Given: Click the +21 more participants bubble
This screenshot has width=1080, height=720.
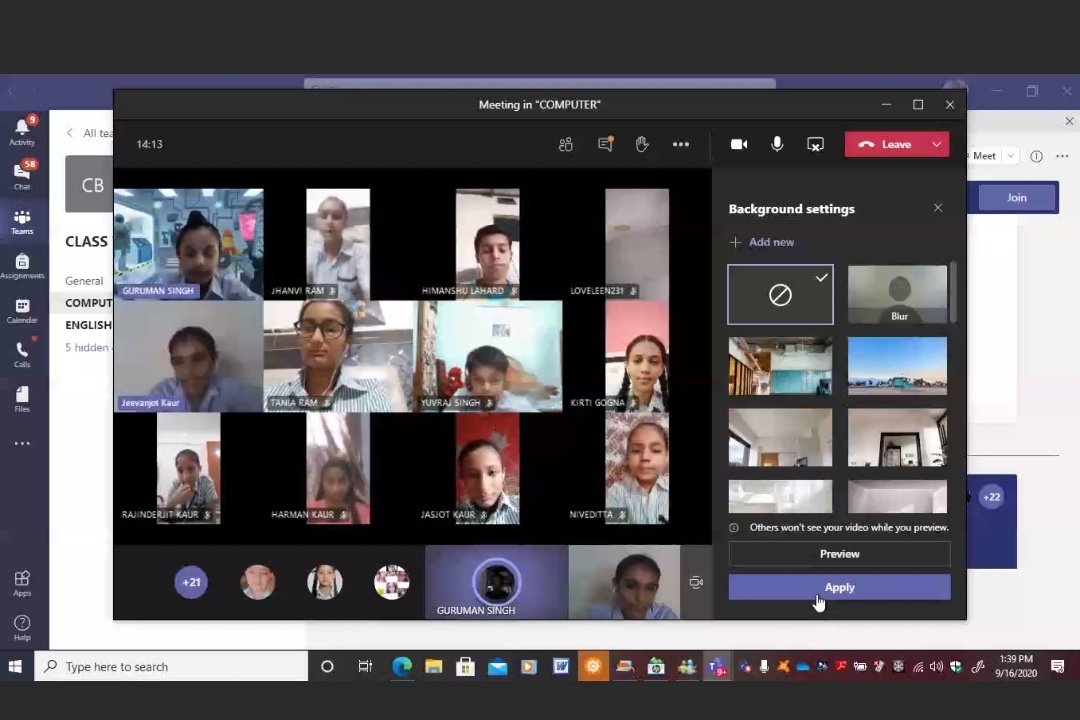Looking at the screenshot, I should 191,582.
